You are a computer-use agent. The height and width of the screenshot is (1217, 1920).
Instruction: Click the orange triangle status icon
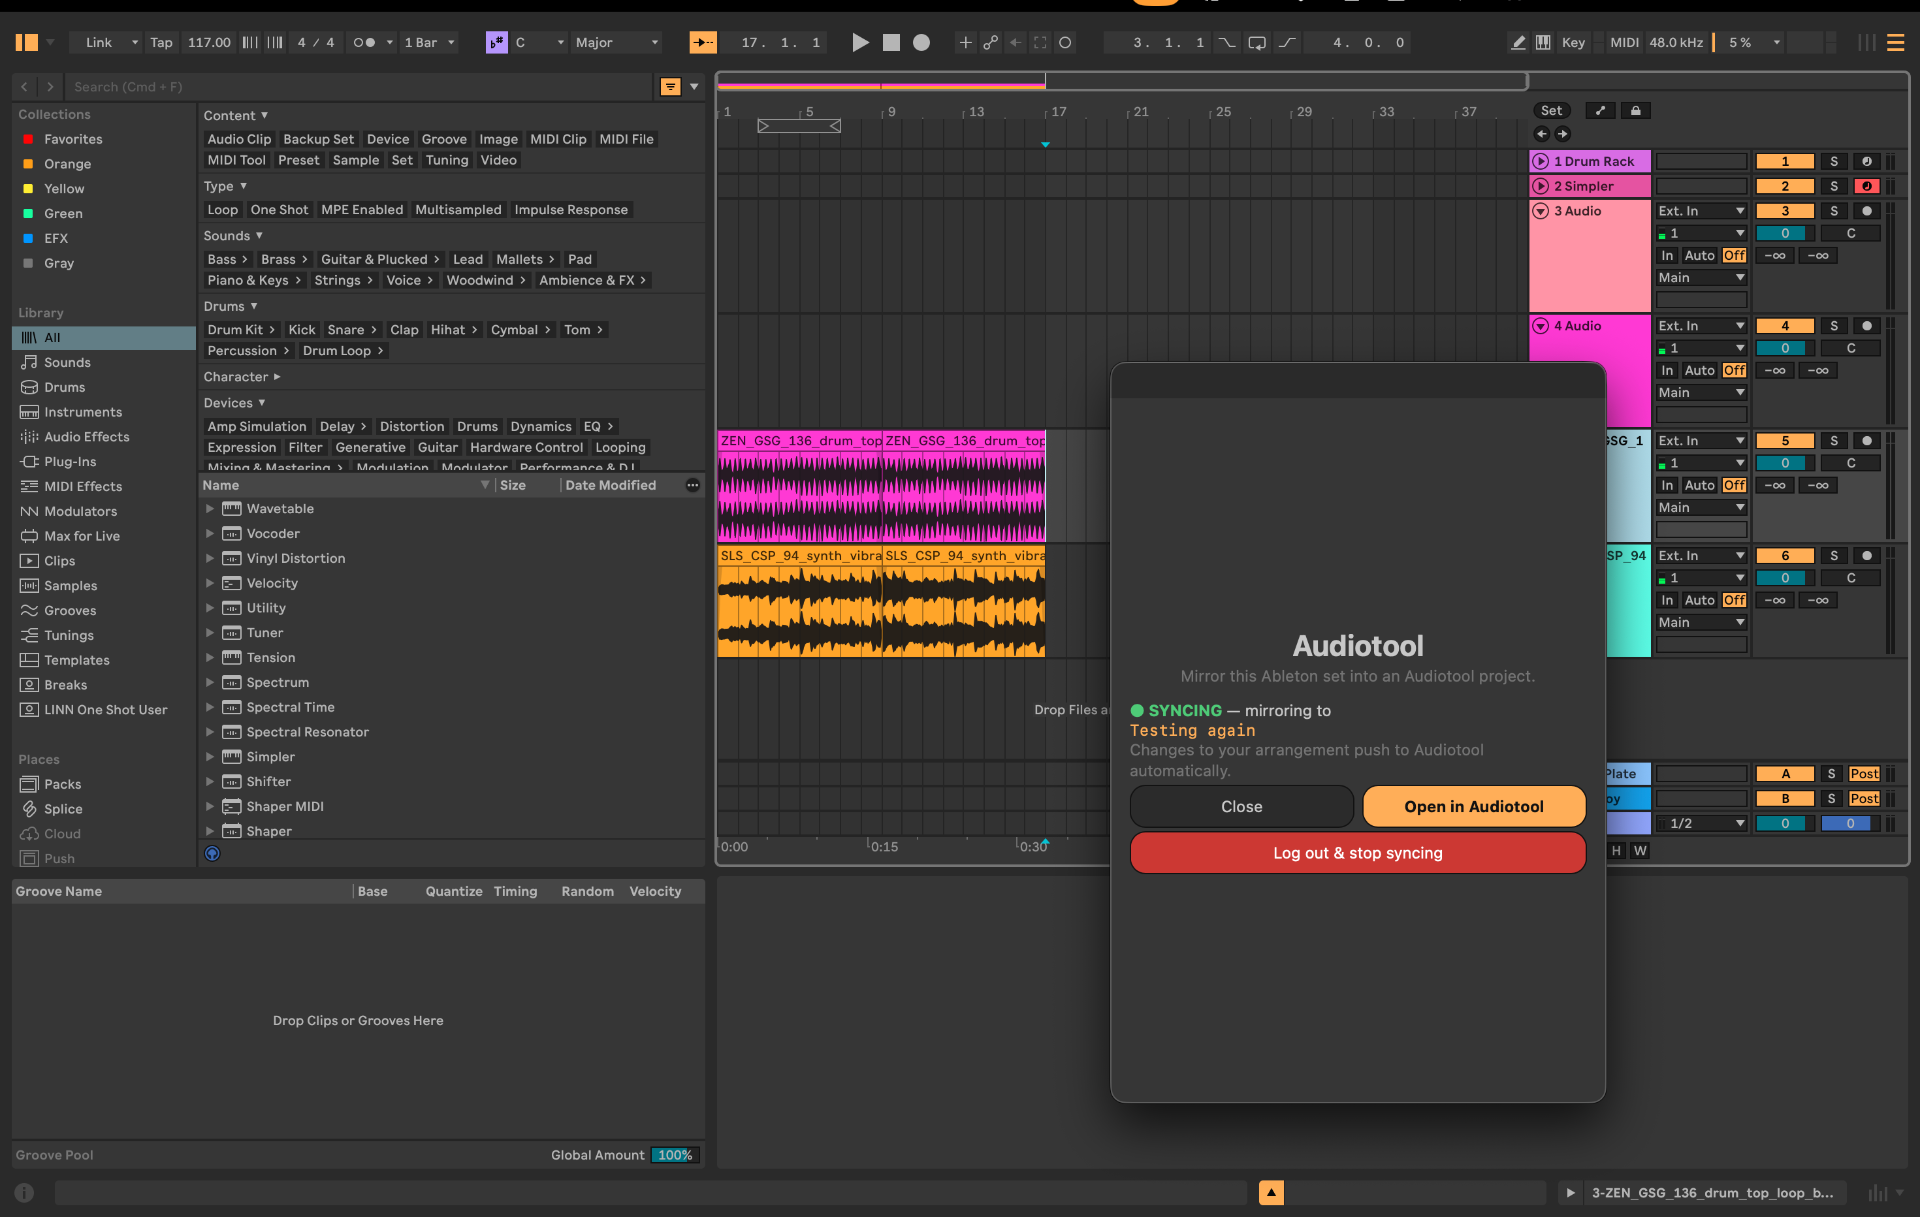click(1271, 1192)
